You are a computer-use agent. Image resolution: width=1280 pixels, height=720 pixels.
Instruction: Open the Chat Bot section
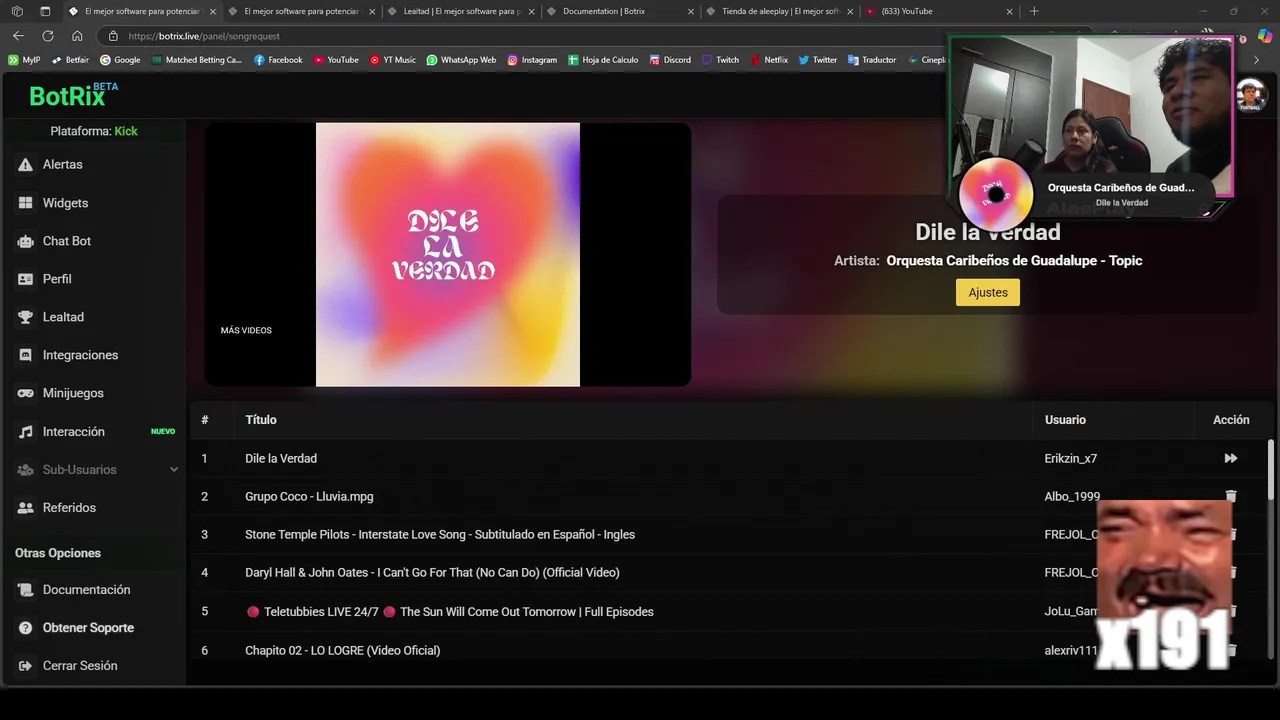coord(66,241)
